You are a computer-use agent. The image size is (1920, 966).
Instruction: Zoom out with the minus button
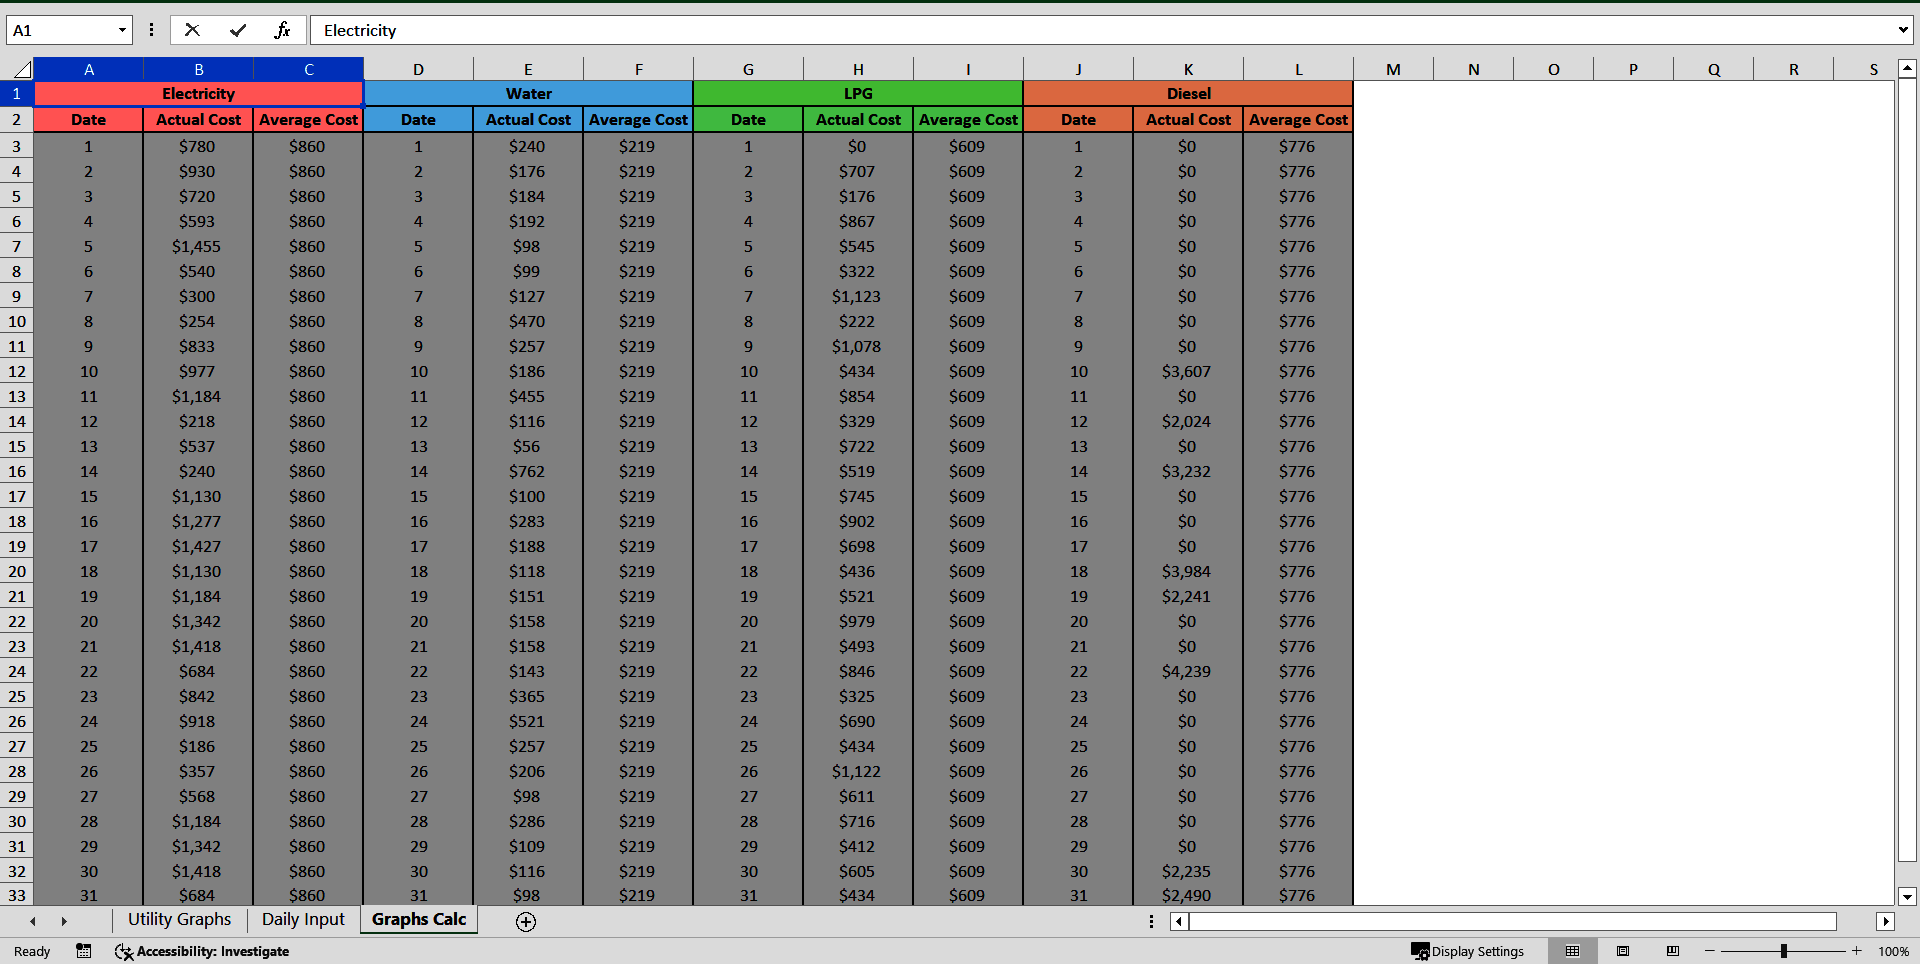click(1710, 951)
